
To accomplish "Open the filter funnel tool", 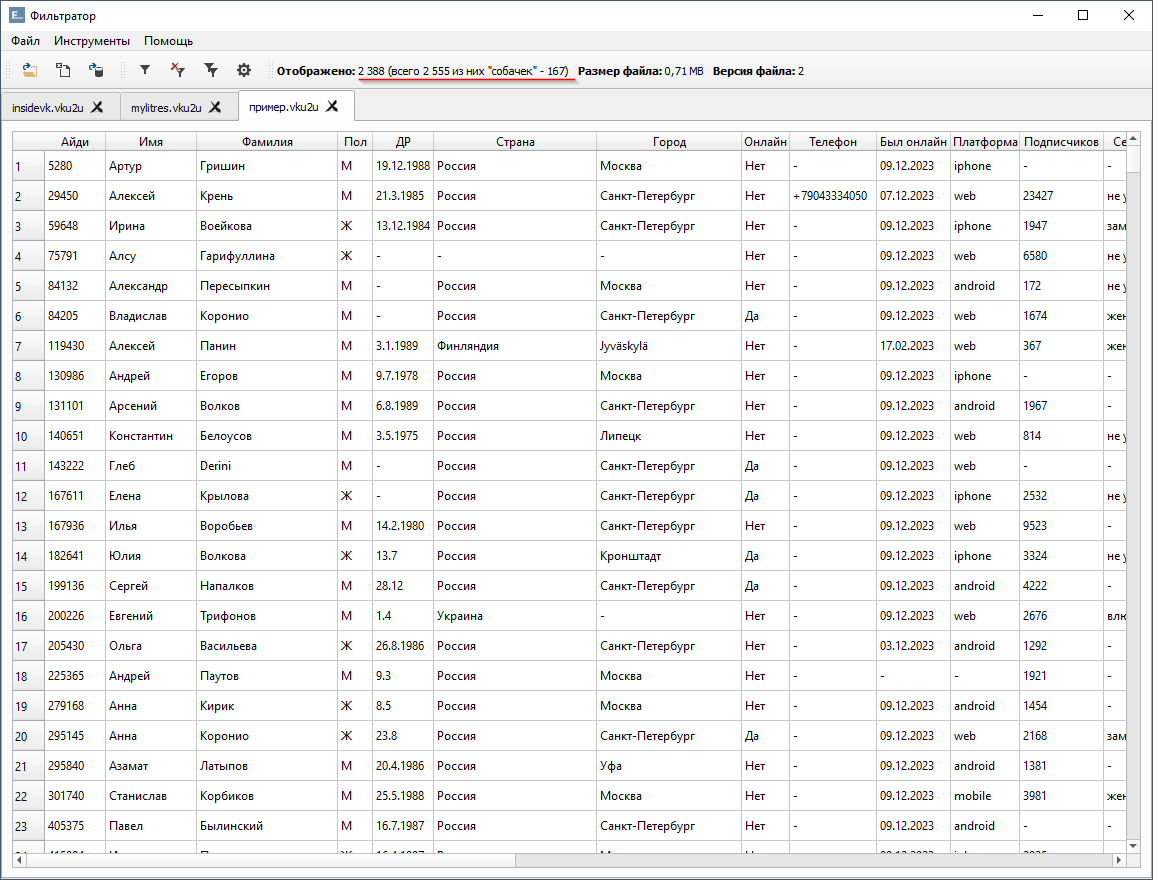I will point(145,71).
